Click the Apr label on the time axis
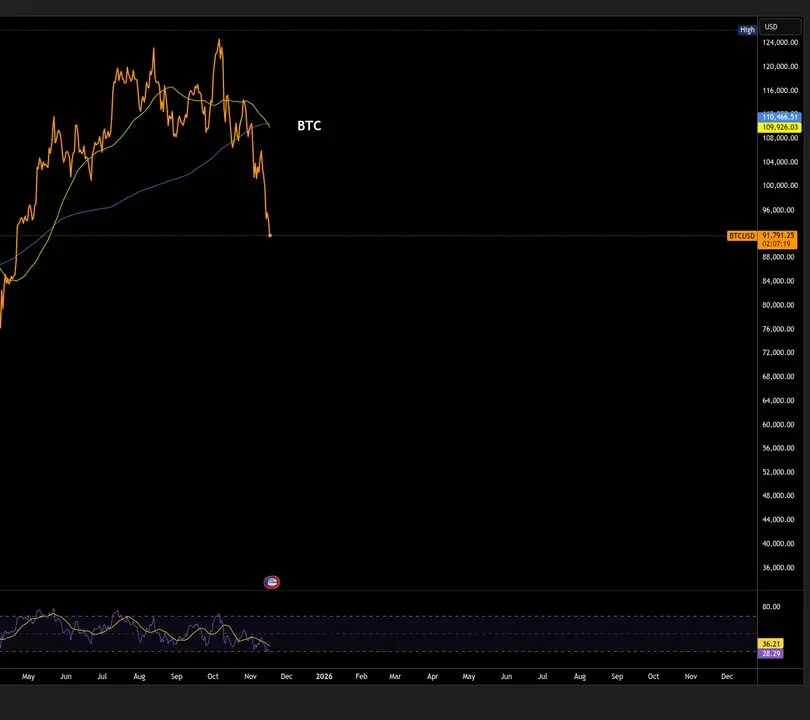The image size is (810, 720). click(x=432, y=676)
